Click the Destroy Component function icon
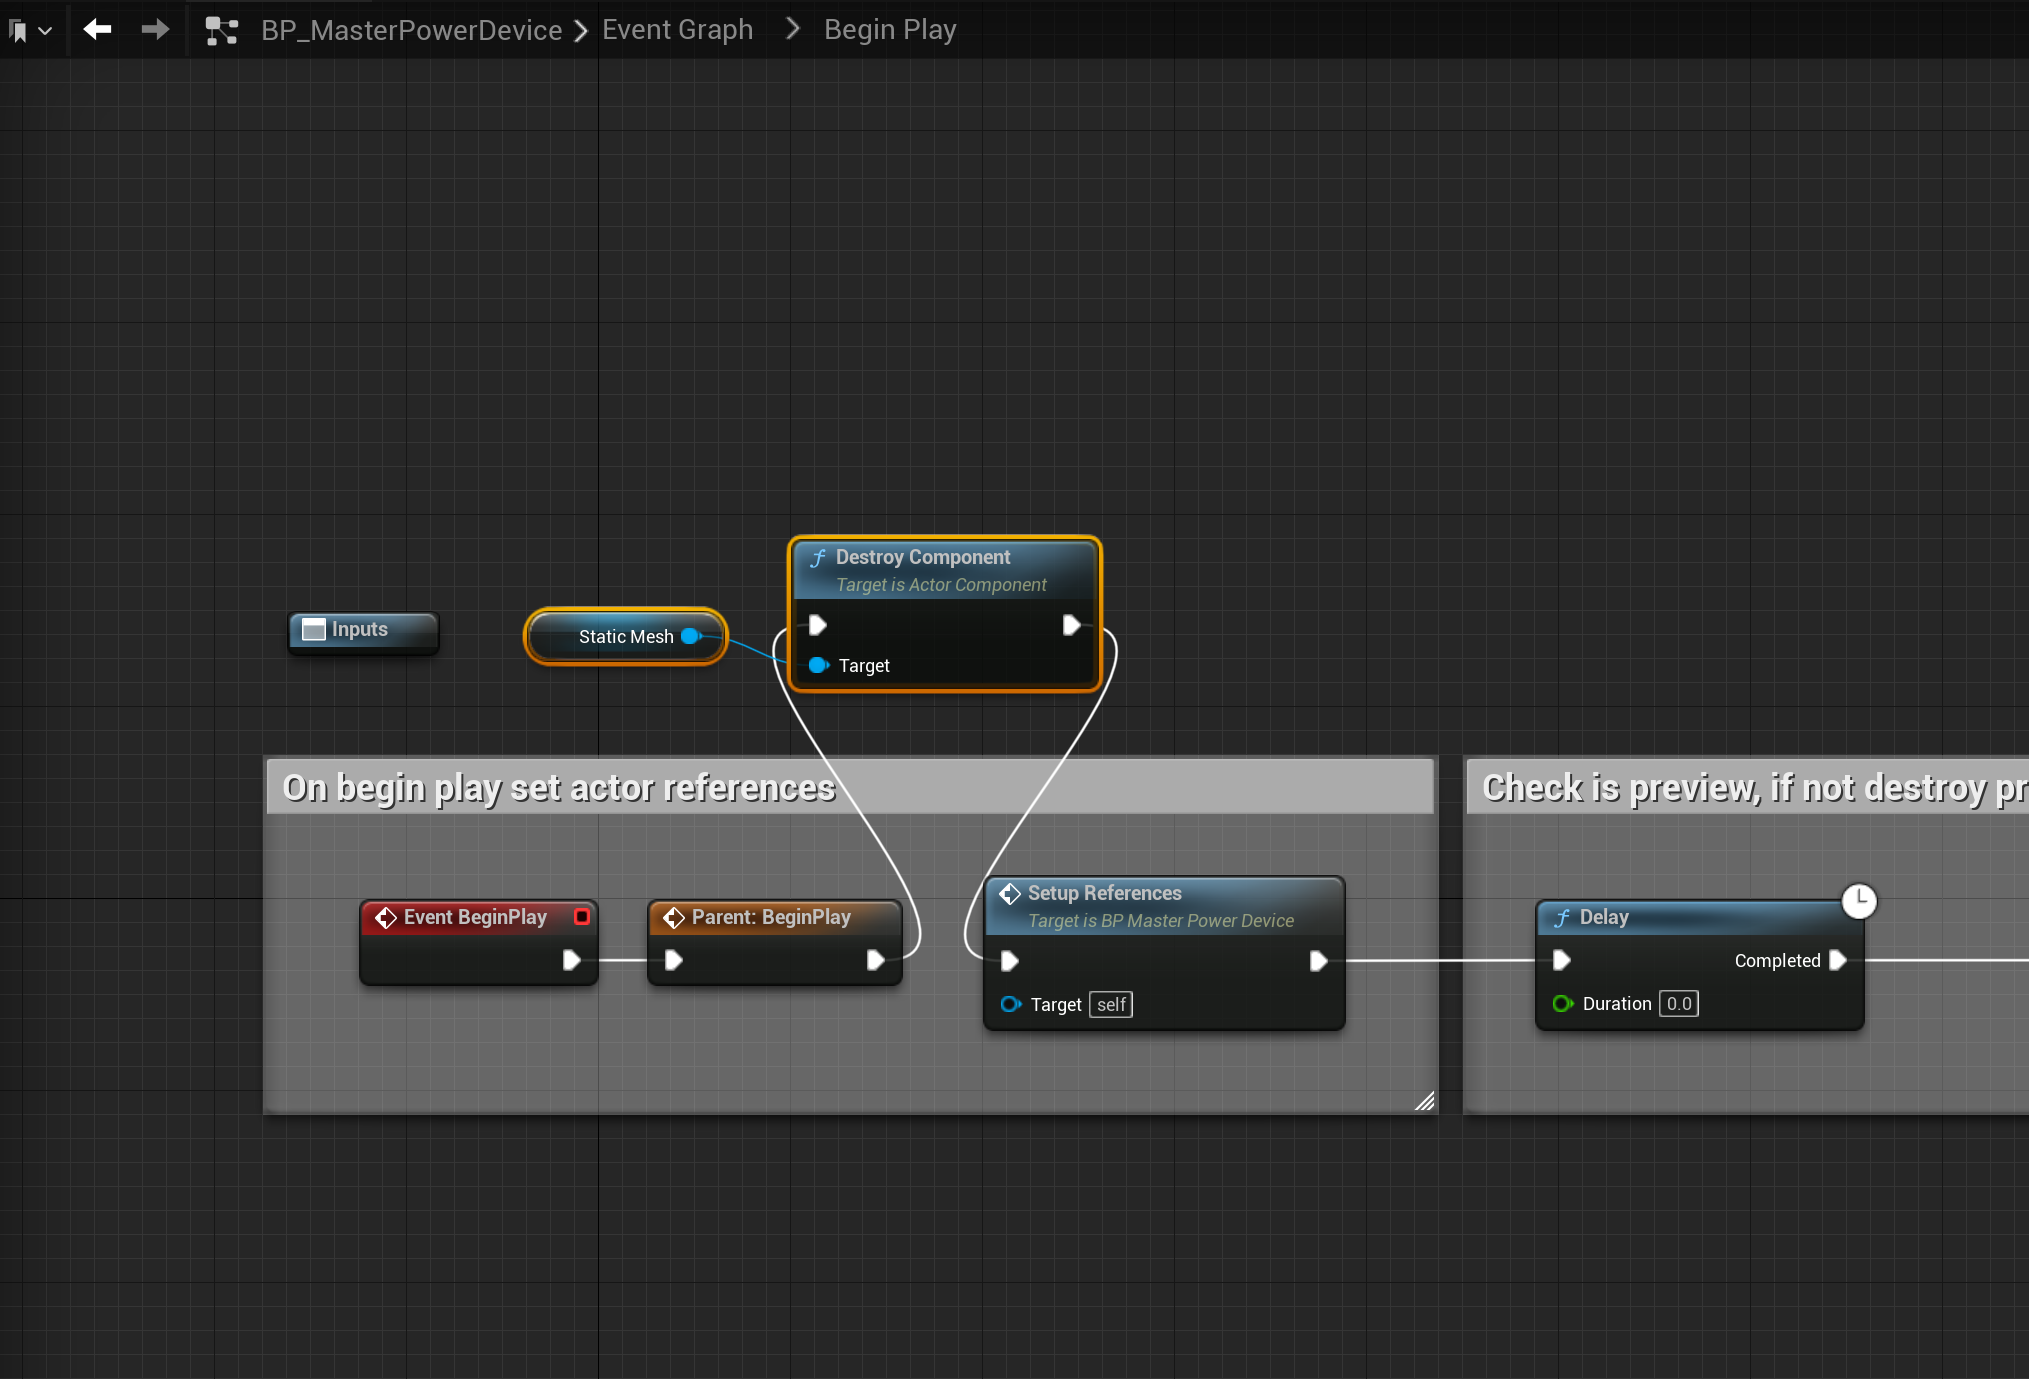The height and width of the screenshot is (1379, 2029). [x=818, y=558]
